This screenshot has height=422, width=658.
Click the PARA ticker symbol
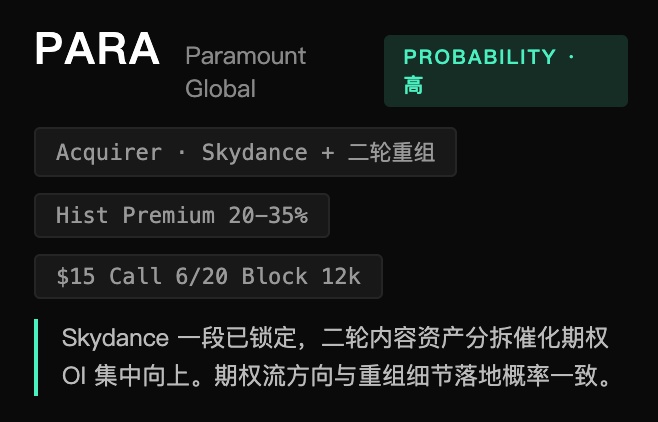[x=97, y=50]
